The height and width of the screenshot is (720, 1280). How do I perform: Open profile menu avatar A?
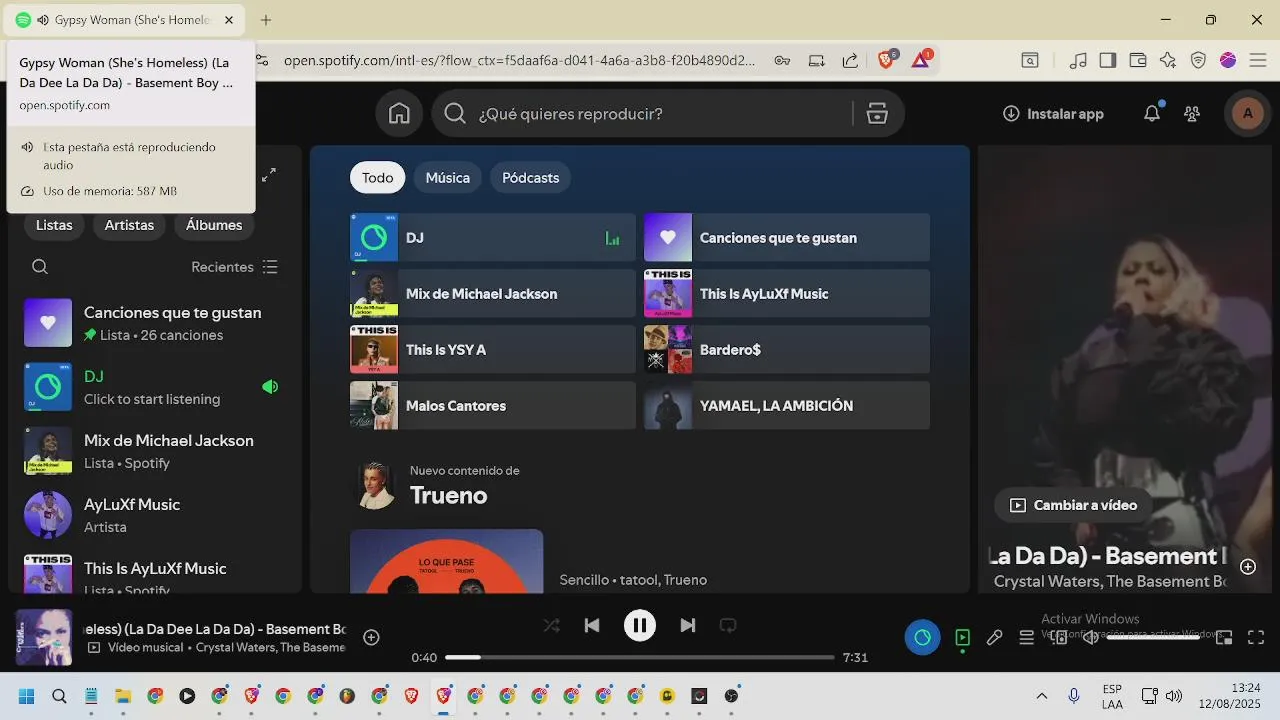[x=1247, y=114]
